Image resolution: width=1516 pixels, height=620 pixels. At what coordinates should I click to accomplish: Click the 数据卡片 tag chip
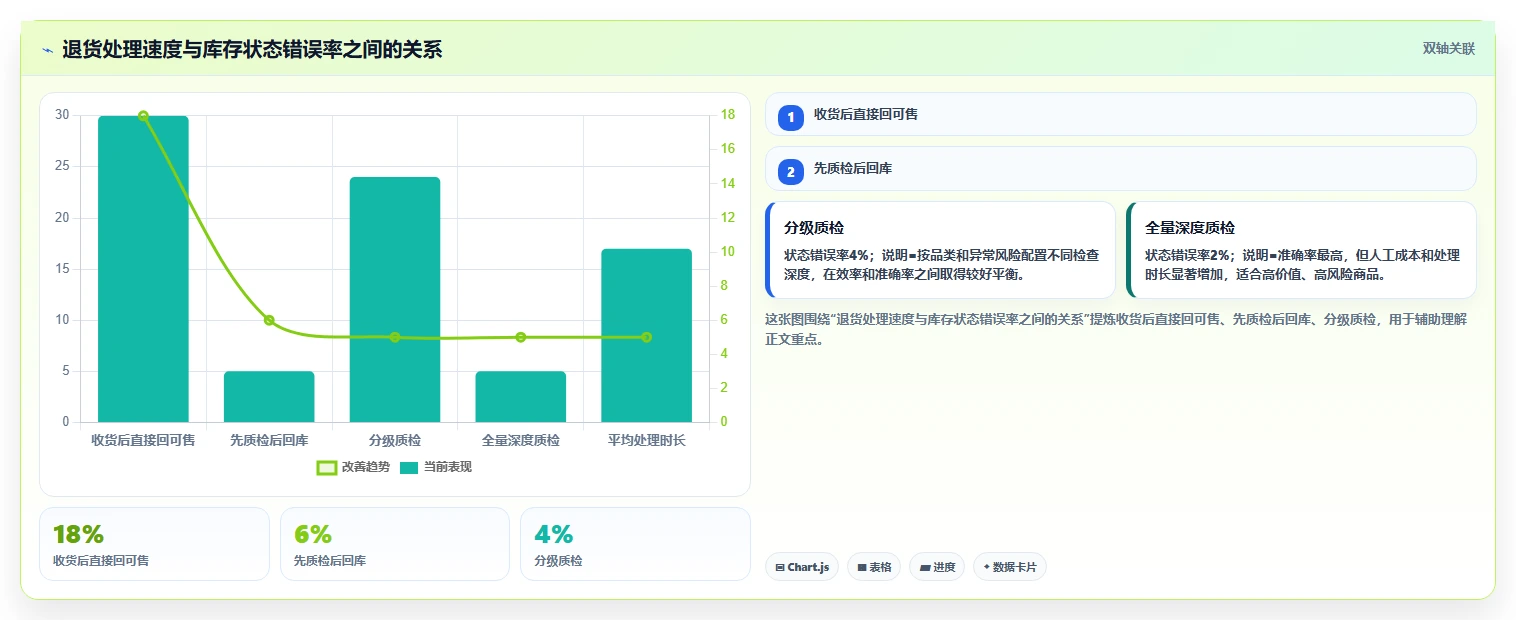[1010, 567]
